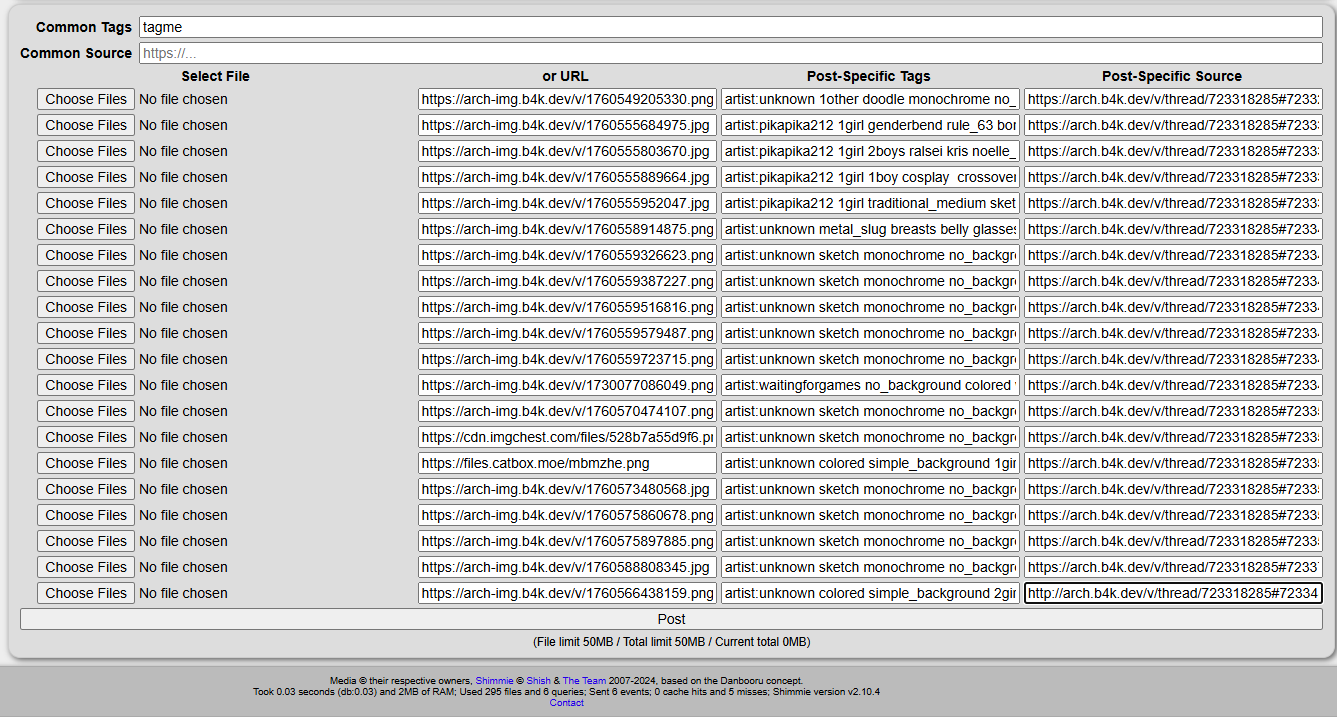The image size is (1337, 717).
Task: Click the 'Post-Specific Source' column header
Action: click(x=1172, y=76)
